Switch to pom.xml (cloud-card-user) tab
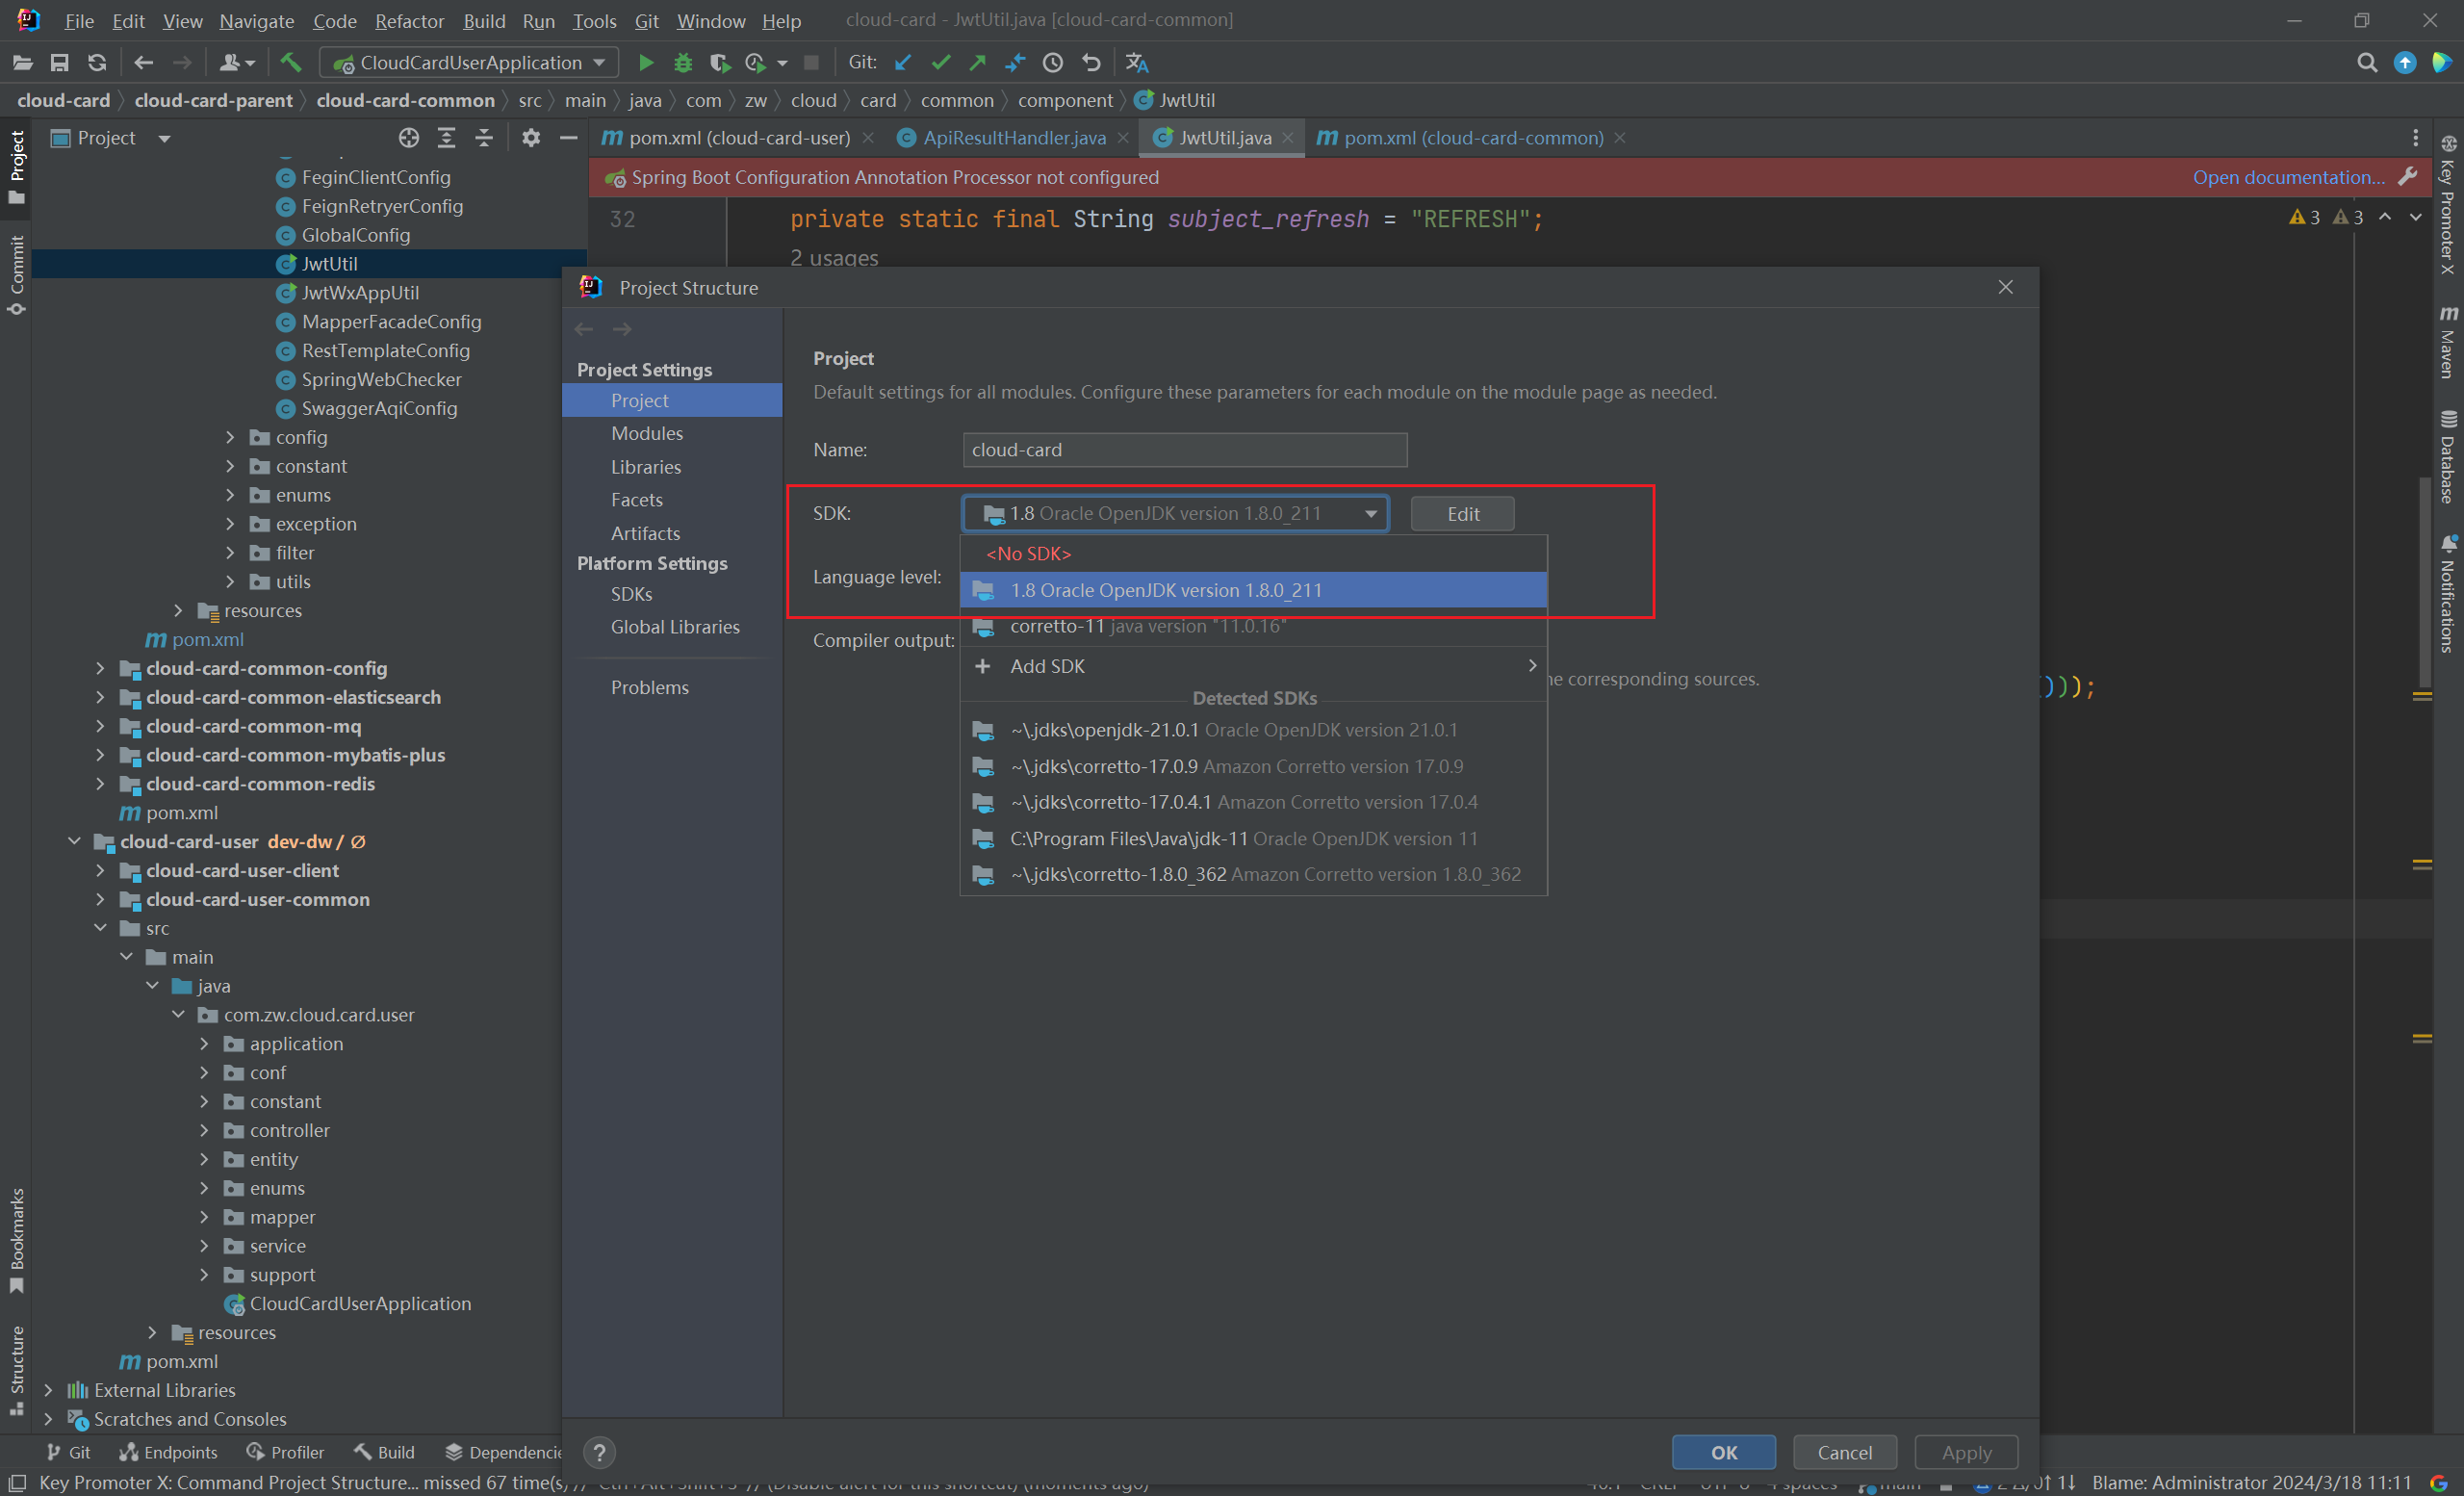Viewport: 2464px width, 1496px height. point(739,138)
